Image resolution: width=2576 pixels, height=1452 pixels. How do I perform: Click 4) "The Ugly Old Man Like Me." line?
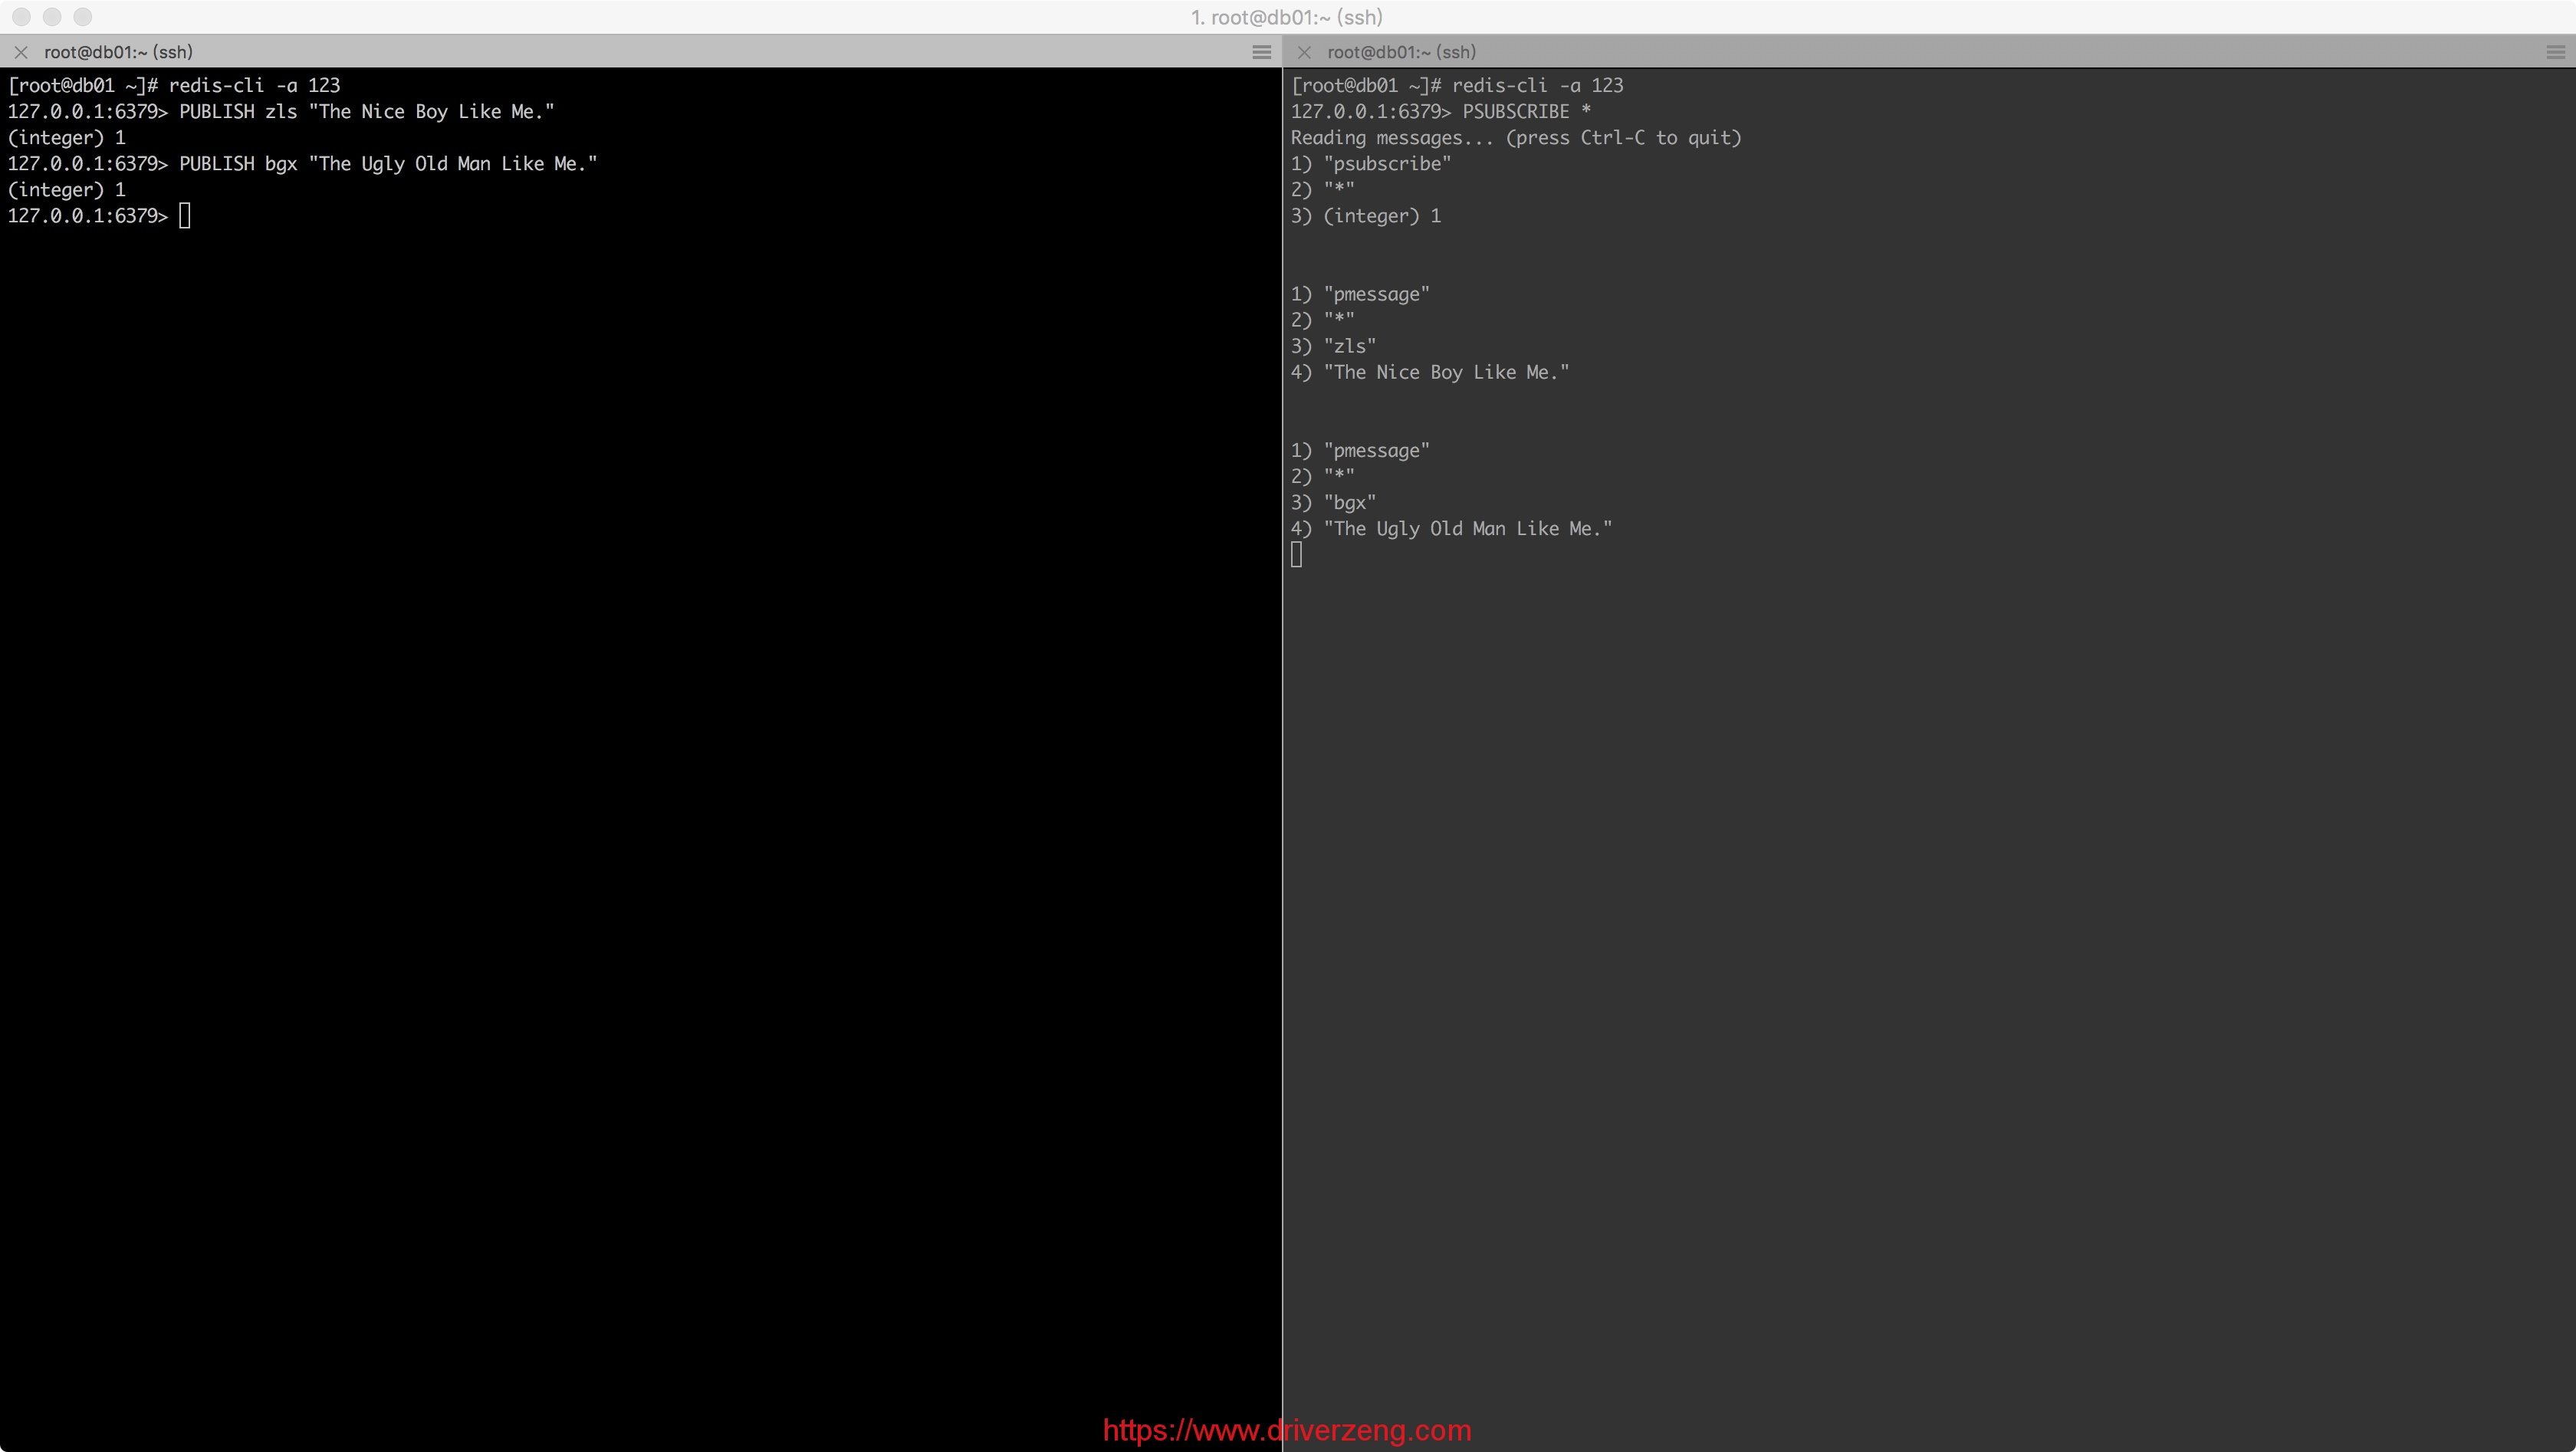pyautogui.click(x=1451, y=529)
